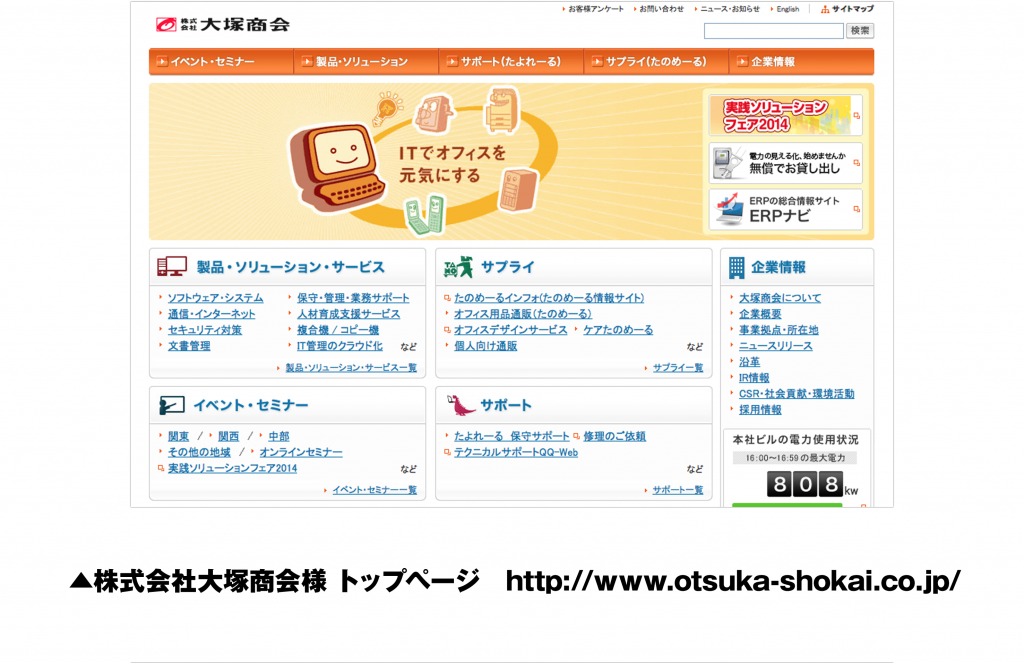1024x663 pixels.
Task: Click the blue building icon beside 企業情報
Action: [736, 267]
